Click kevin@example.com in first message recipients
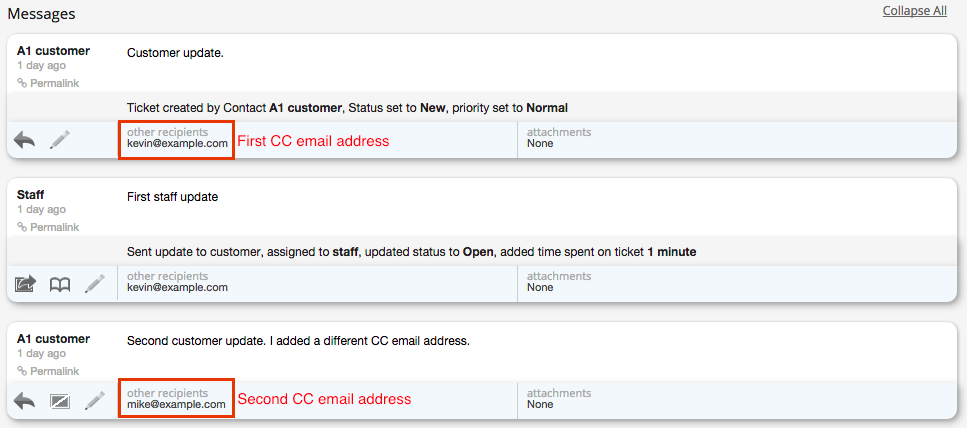 pos(177,143)
